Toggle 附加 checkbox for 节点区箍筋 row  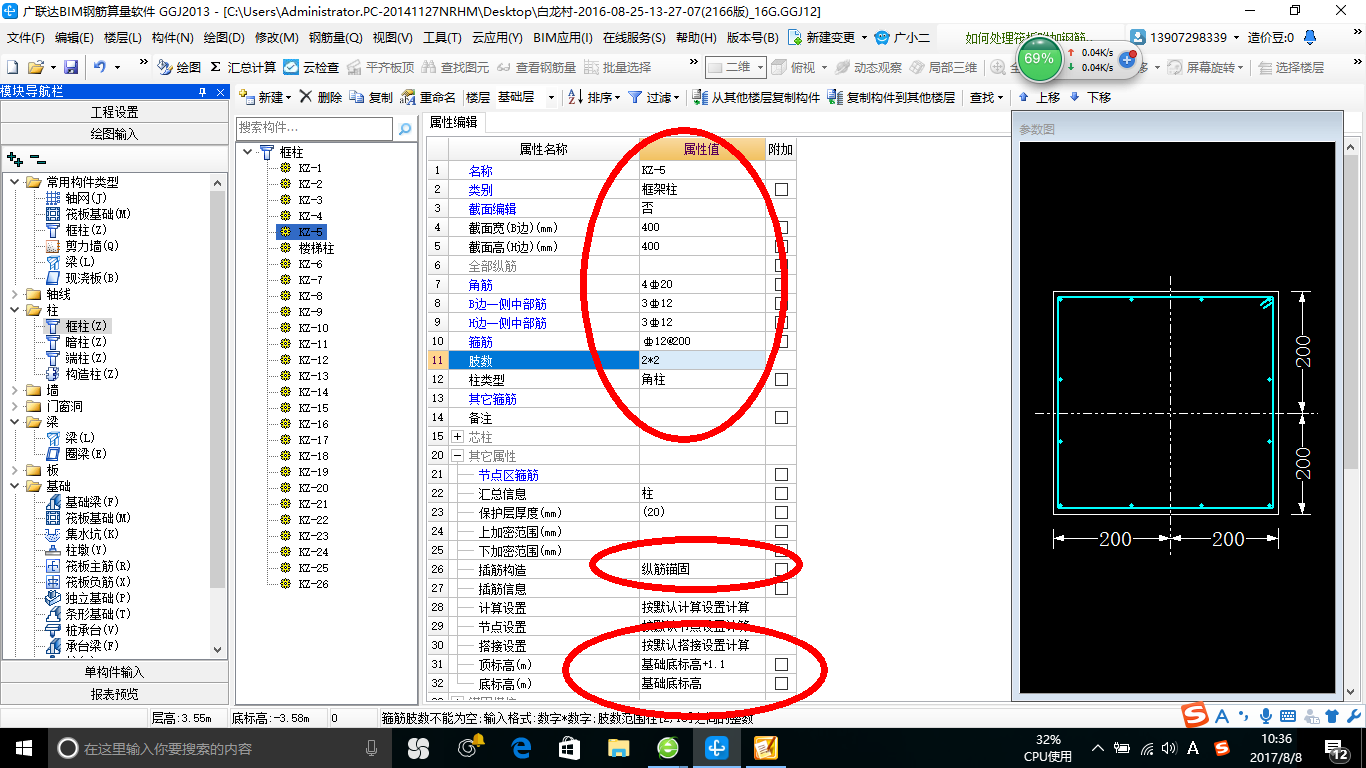(781, 474)
